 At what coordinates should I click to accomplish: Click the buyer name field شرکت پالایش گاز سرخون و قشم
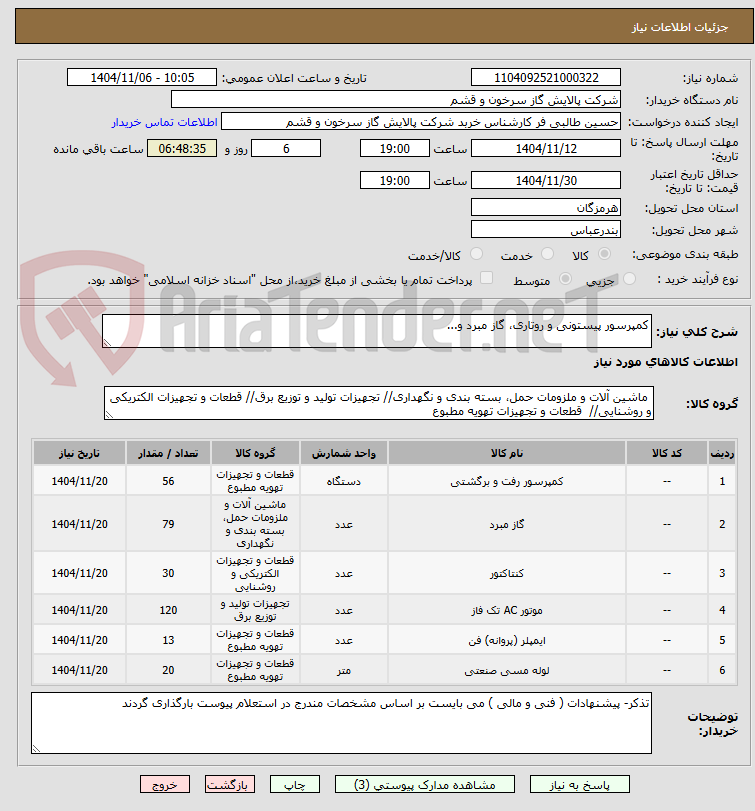(x=396, y=100)
